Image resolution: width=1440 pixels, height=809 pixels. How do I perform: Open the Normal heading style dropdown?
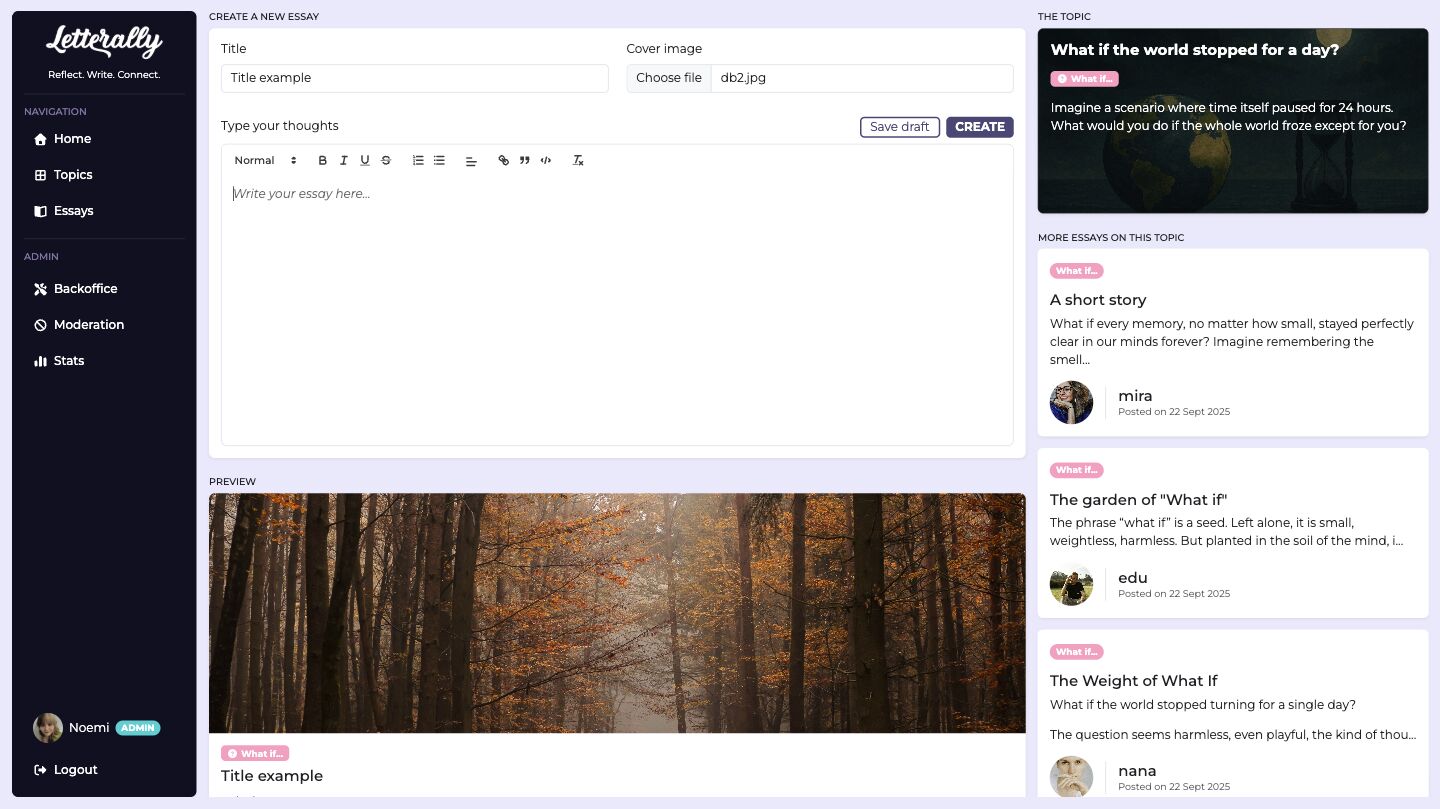(266, 160)
